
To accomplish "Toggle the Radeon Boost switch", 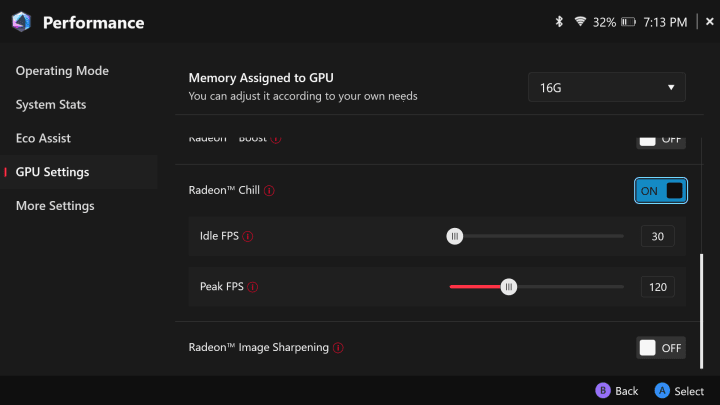I will 661,141.
